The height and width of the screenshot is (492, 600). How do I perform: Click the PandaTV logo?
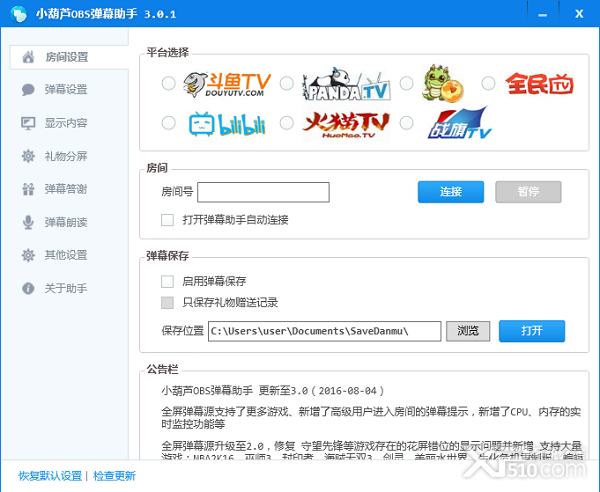pos(346,84)
